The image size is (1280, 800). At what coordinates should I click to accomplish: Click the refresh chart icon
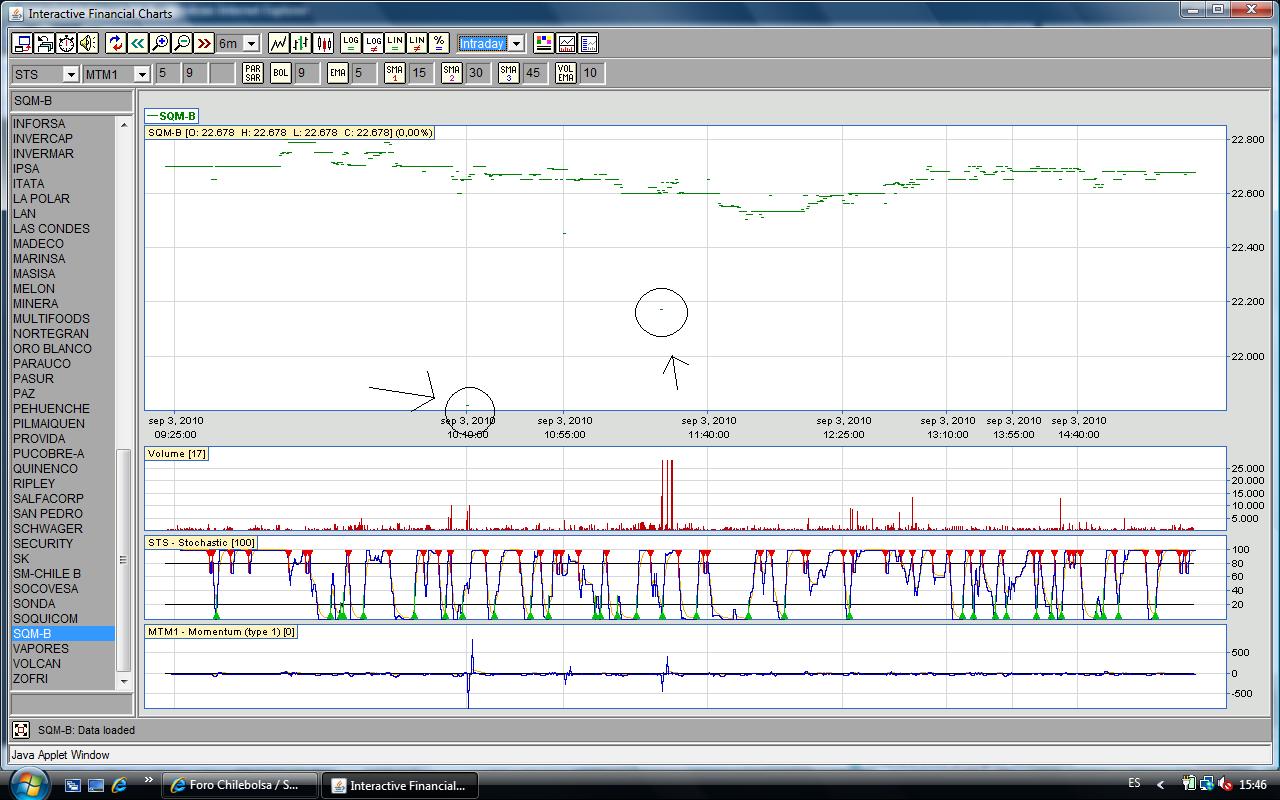pyautogui.click(x=115, y=43)
